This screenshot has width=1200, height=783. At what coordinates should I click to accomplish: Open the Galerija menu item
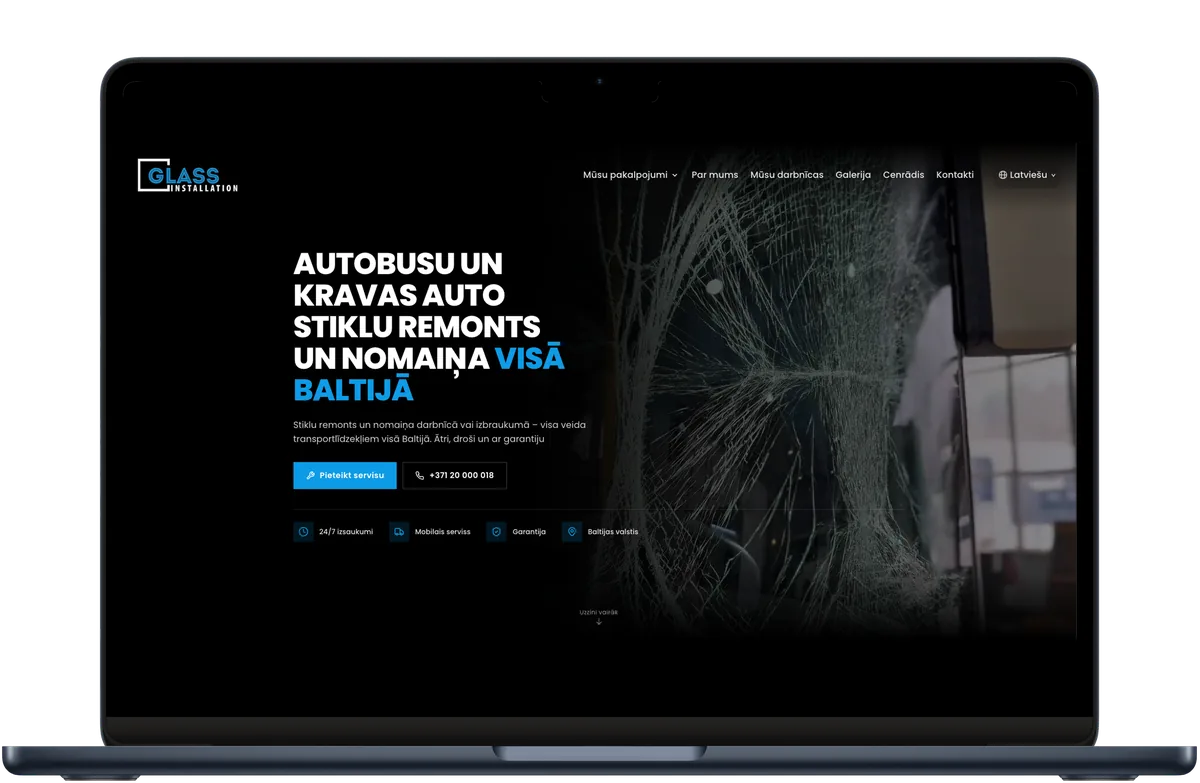853,175
